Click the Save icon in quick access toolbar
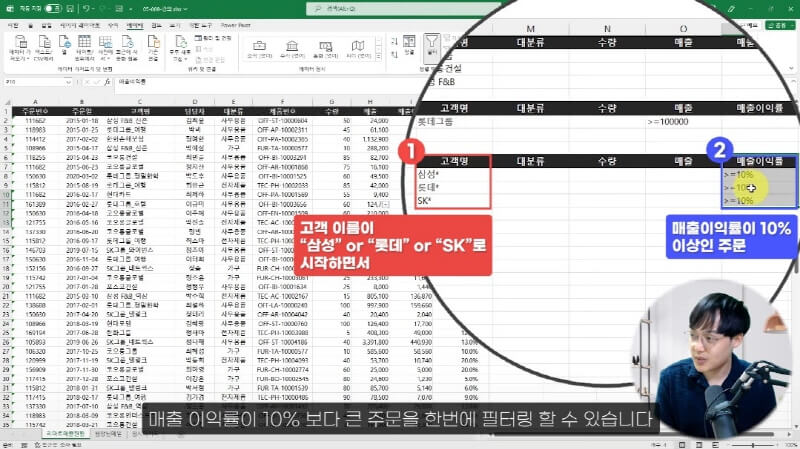Screen dimensions: 800x449 click(x=70, y=9)
